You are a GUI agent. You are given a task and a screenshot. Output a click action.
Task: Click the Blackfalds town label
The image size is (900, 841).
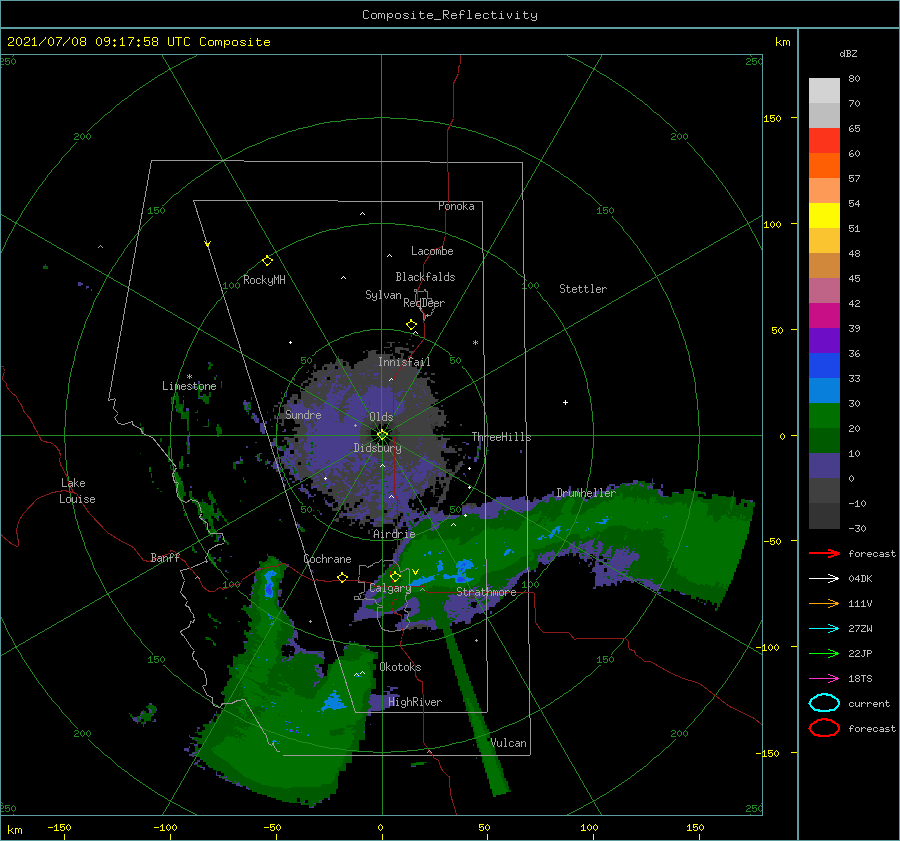pos(425,277)
